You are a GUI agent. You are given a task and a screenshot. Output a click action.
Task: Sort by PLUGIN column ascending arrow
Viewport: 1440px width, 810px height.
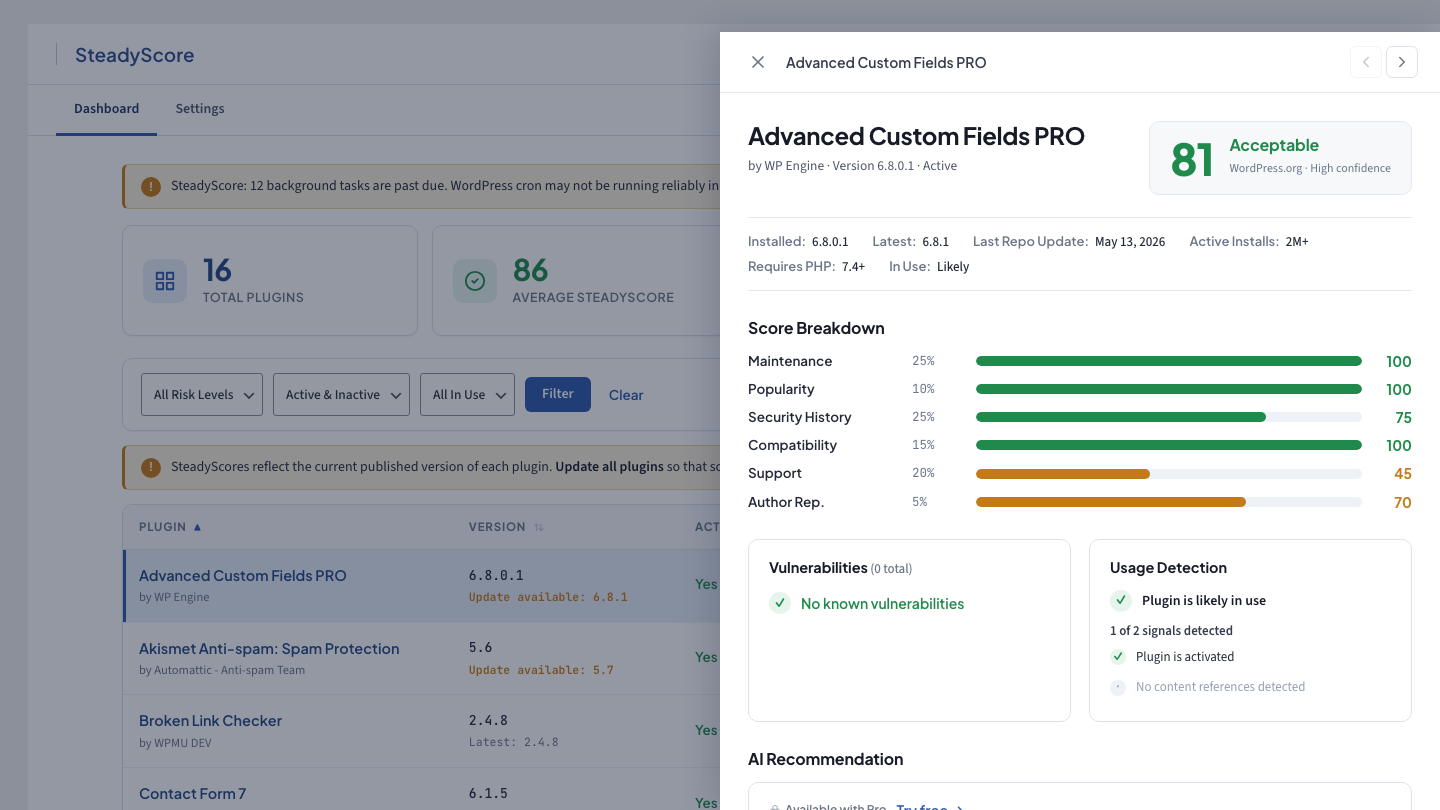click(197, 527)
